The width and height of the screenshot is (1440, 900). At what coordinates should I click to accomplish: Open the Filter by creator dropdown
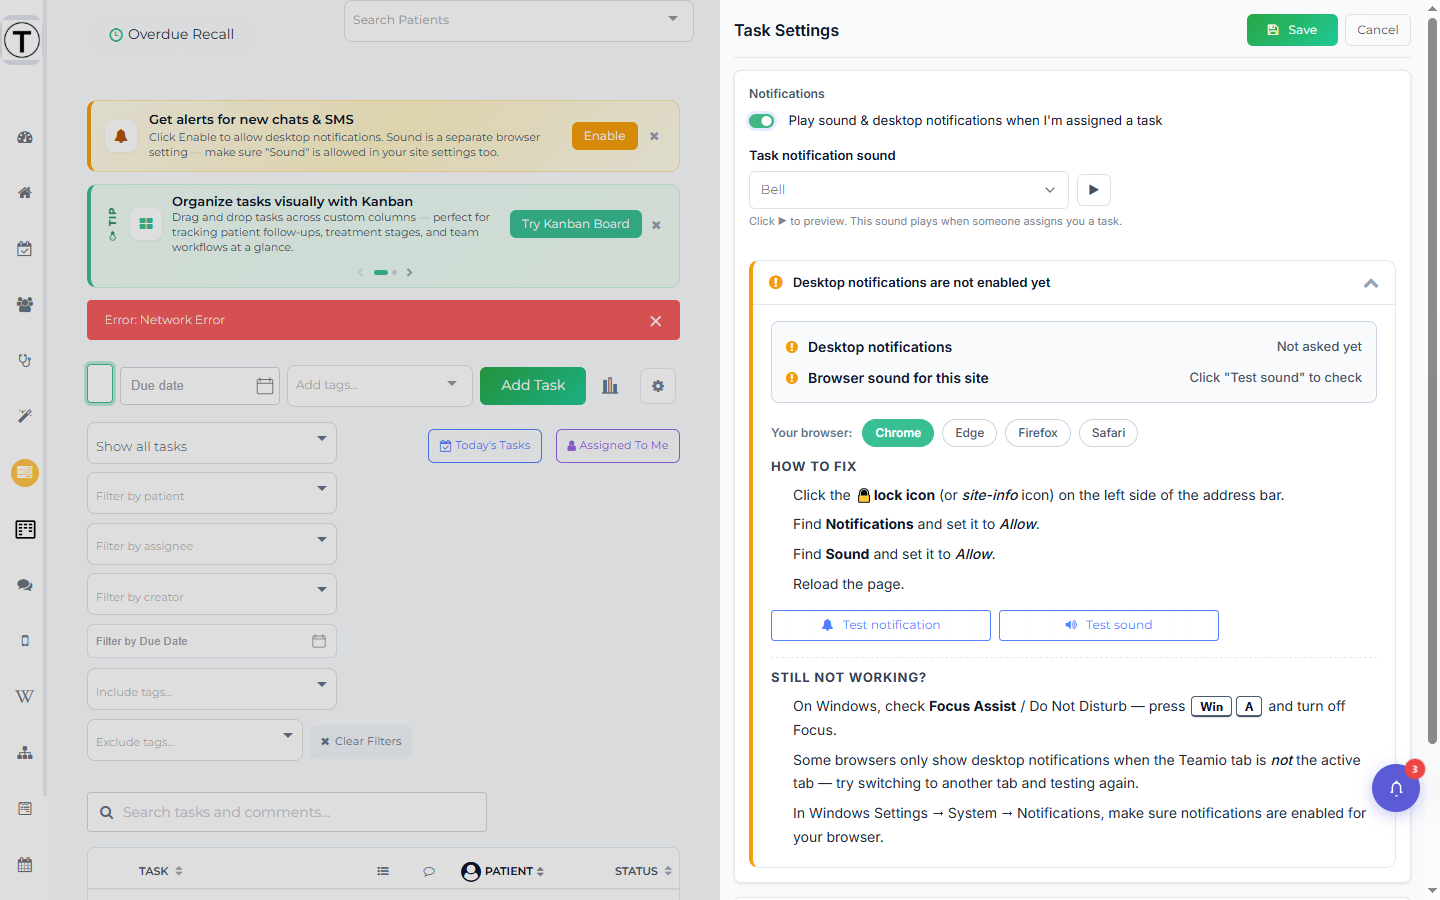212,595
